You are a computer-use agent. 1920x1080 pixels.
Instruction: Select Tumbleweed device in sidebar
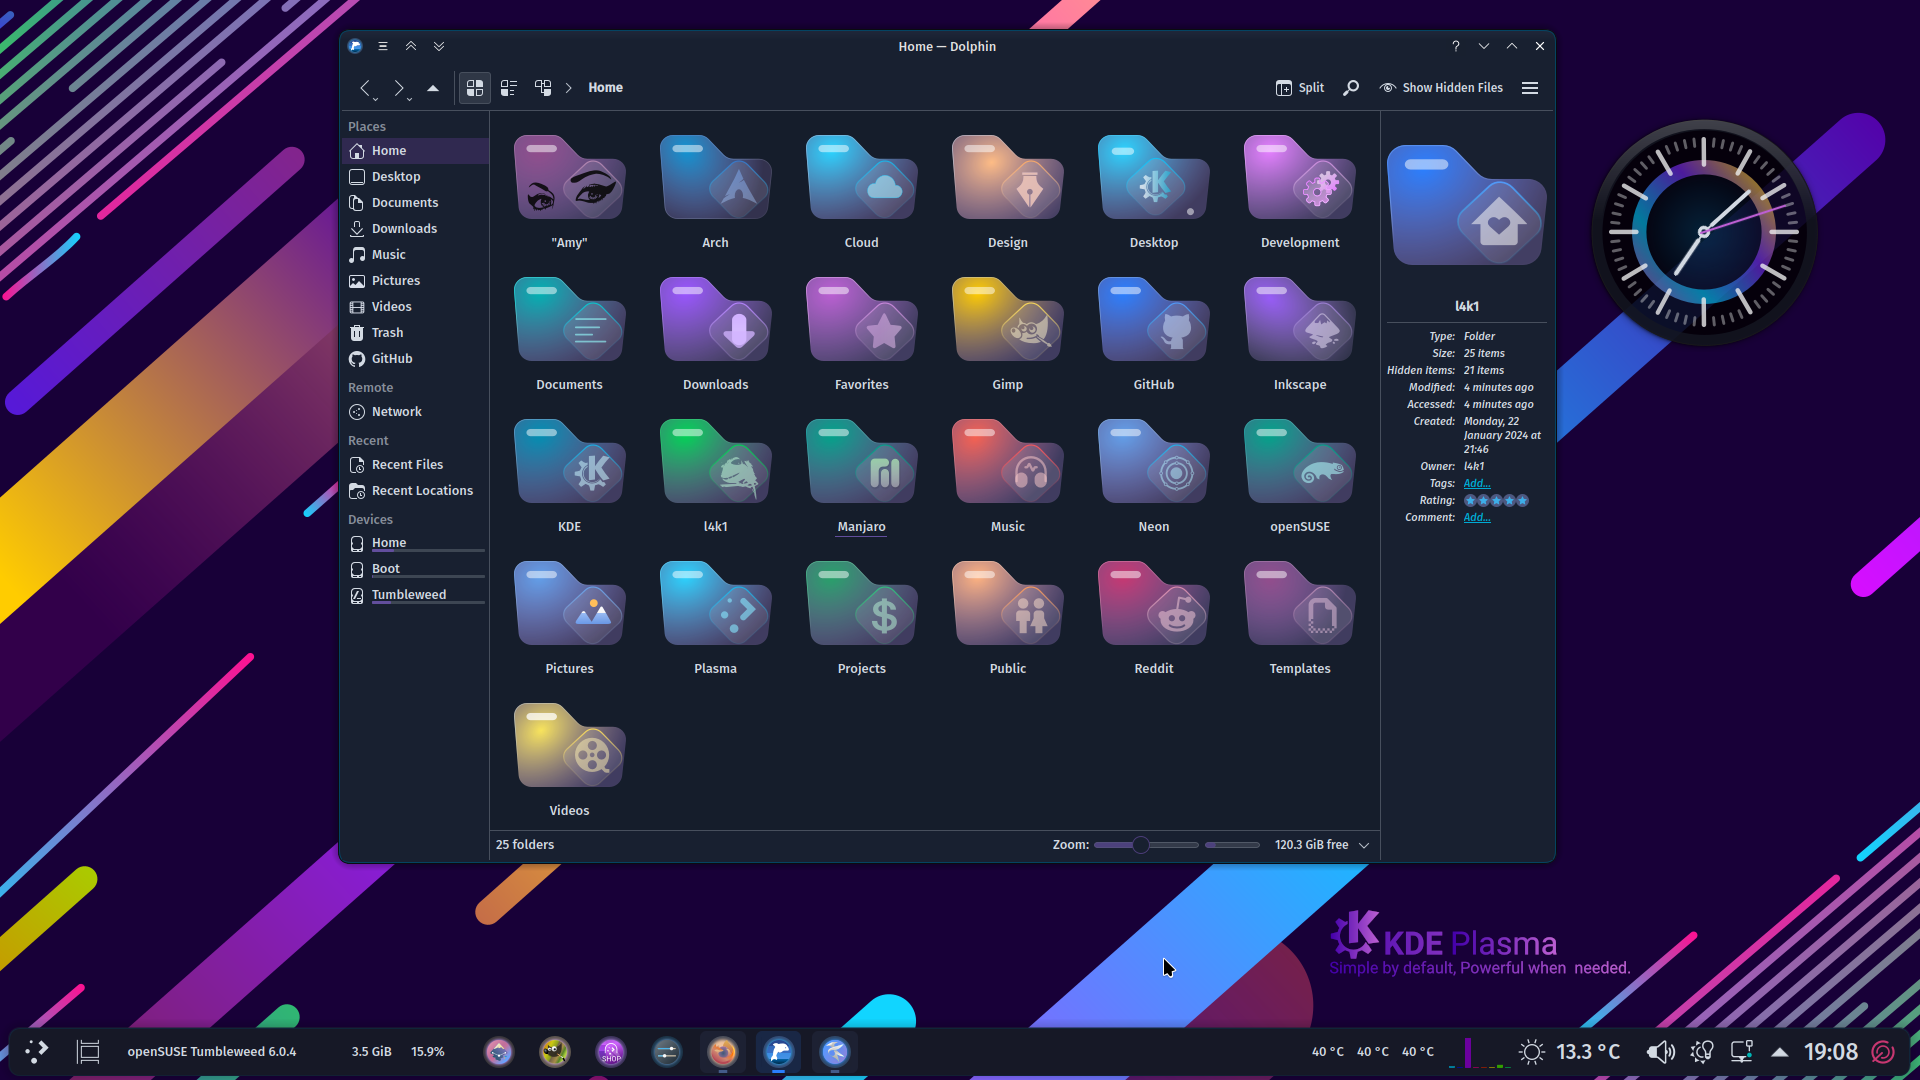point(415,595)
